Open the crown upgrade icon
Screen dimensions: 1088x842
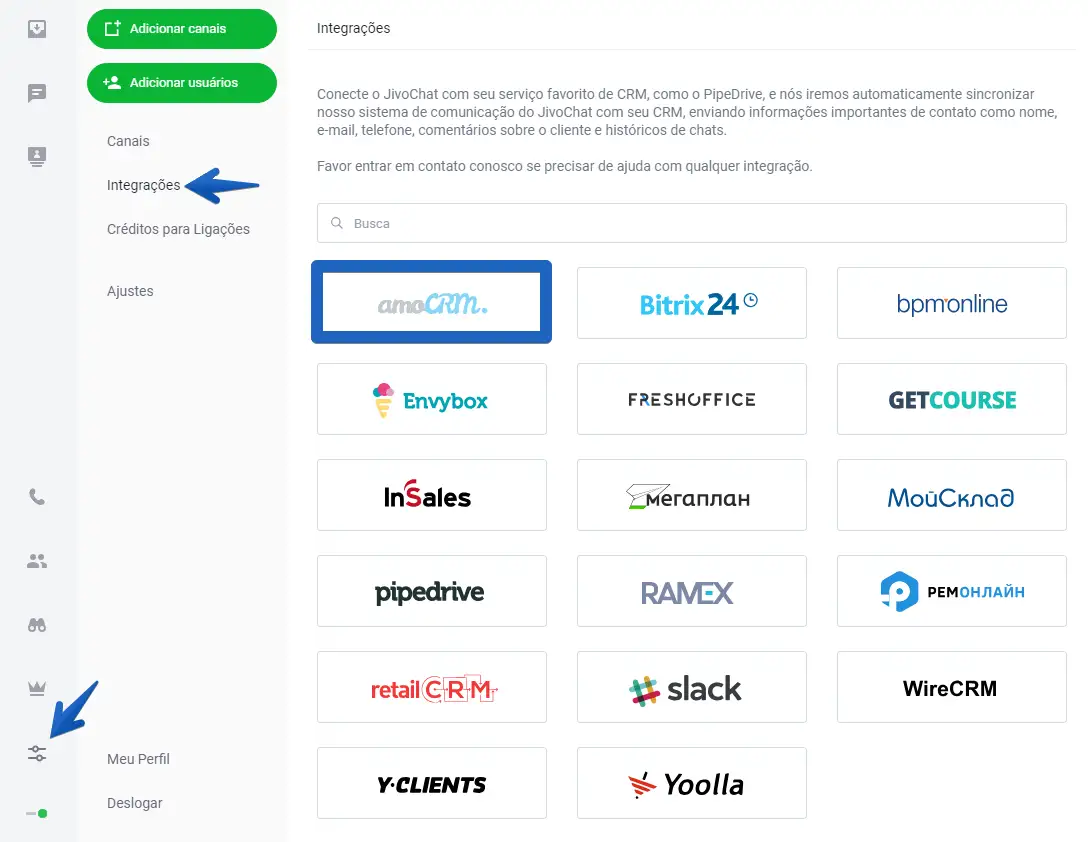pyautogui.click(x=37, y=689)
